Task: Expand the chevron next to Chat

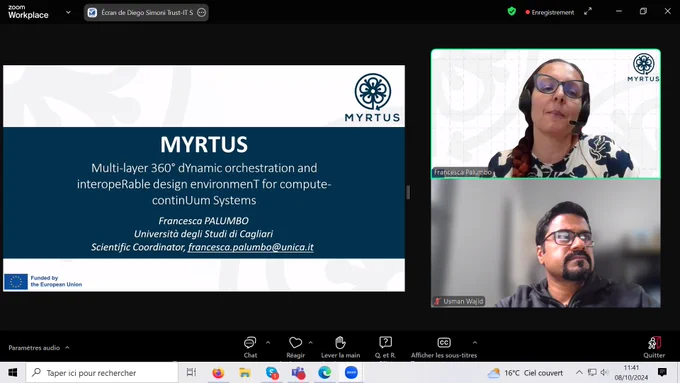Action: [x=268, y=343]
